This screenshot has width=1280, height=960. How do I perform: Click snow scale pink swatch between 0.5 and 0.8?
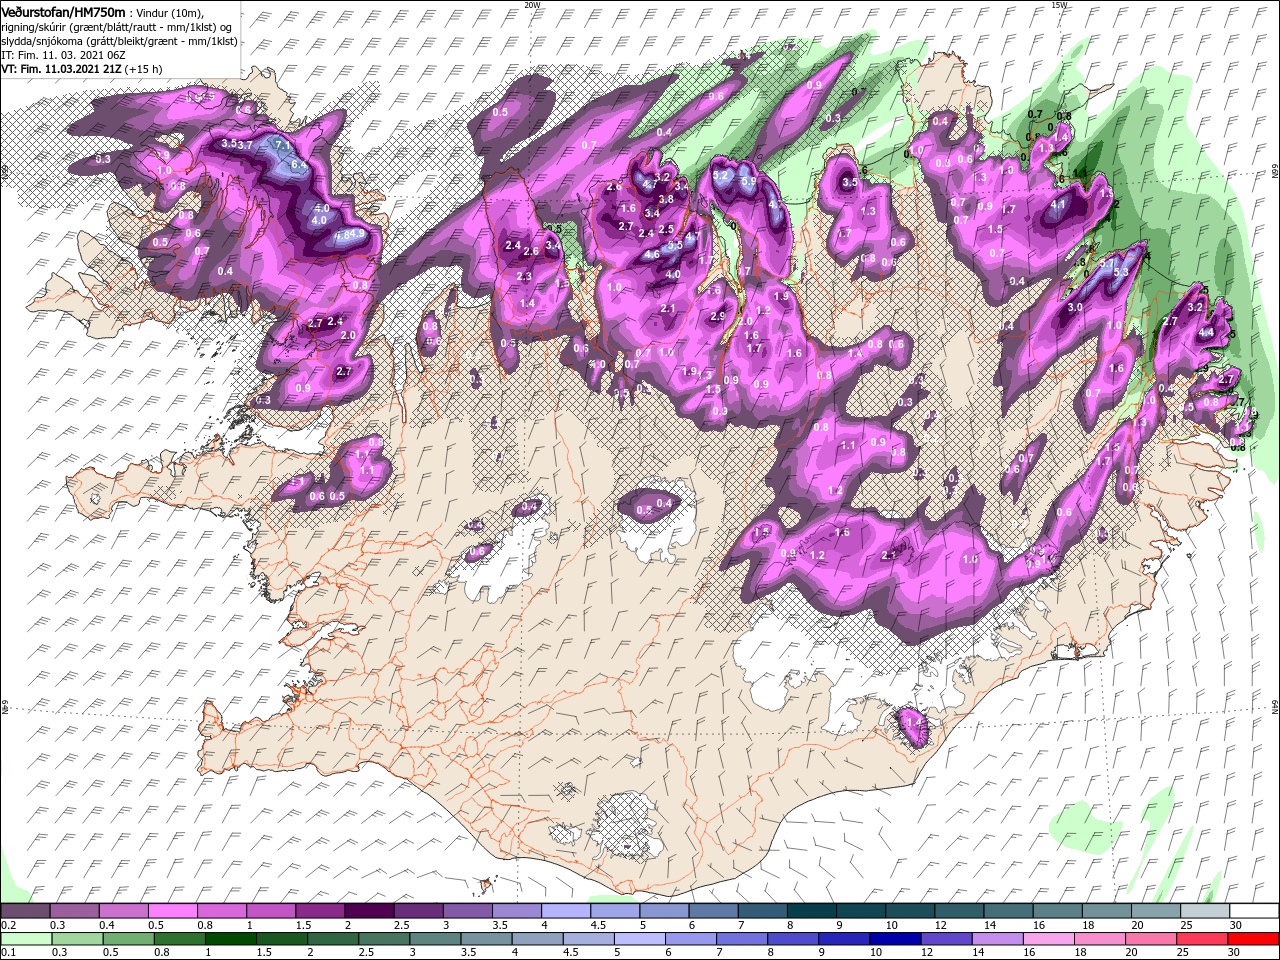[x=172, y=910]
